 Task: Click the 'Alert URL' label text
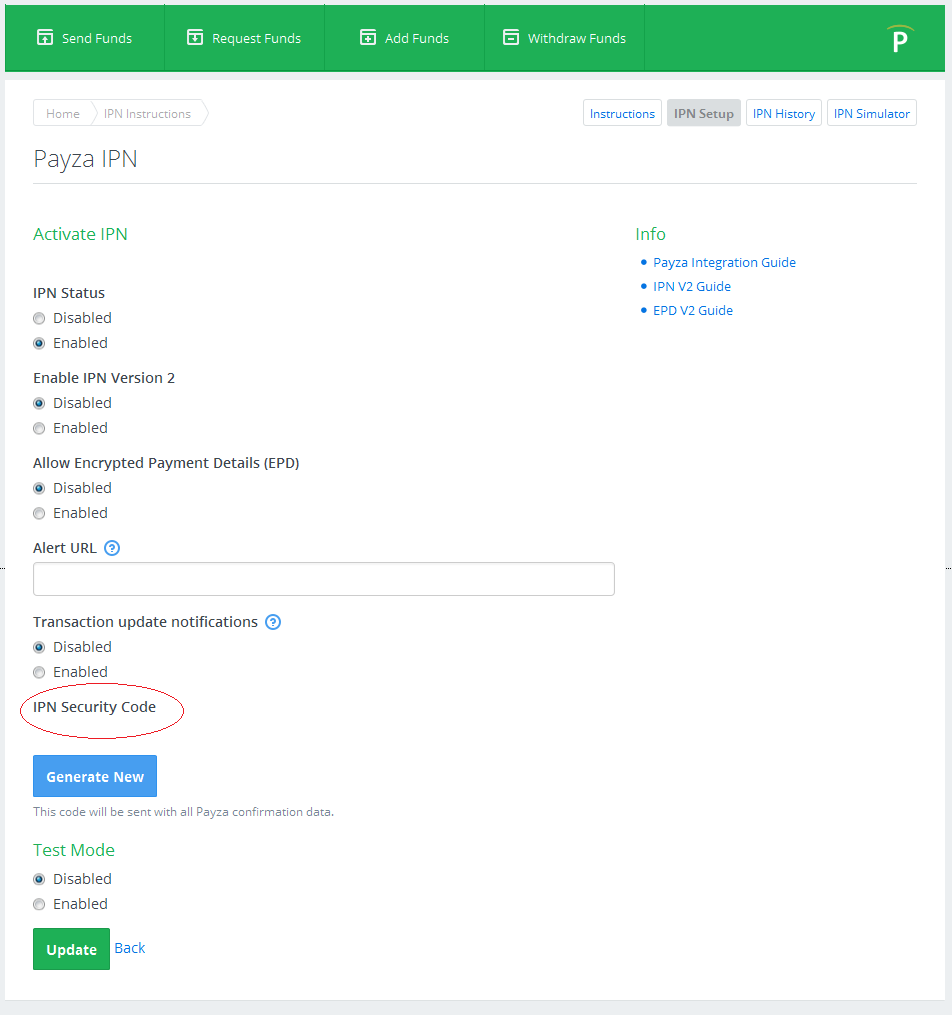[65, 548]
